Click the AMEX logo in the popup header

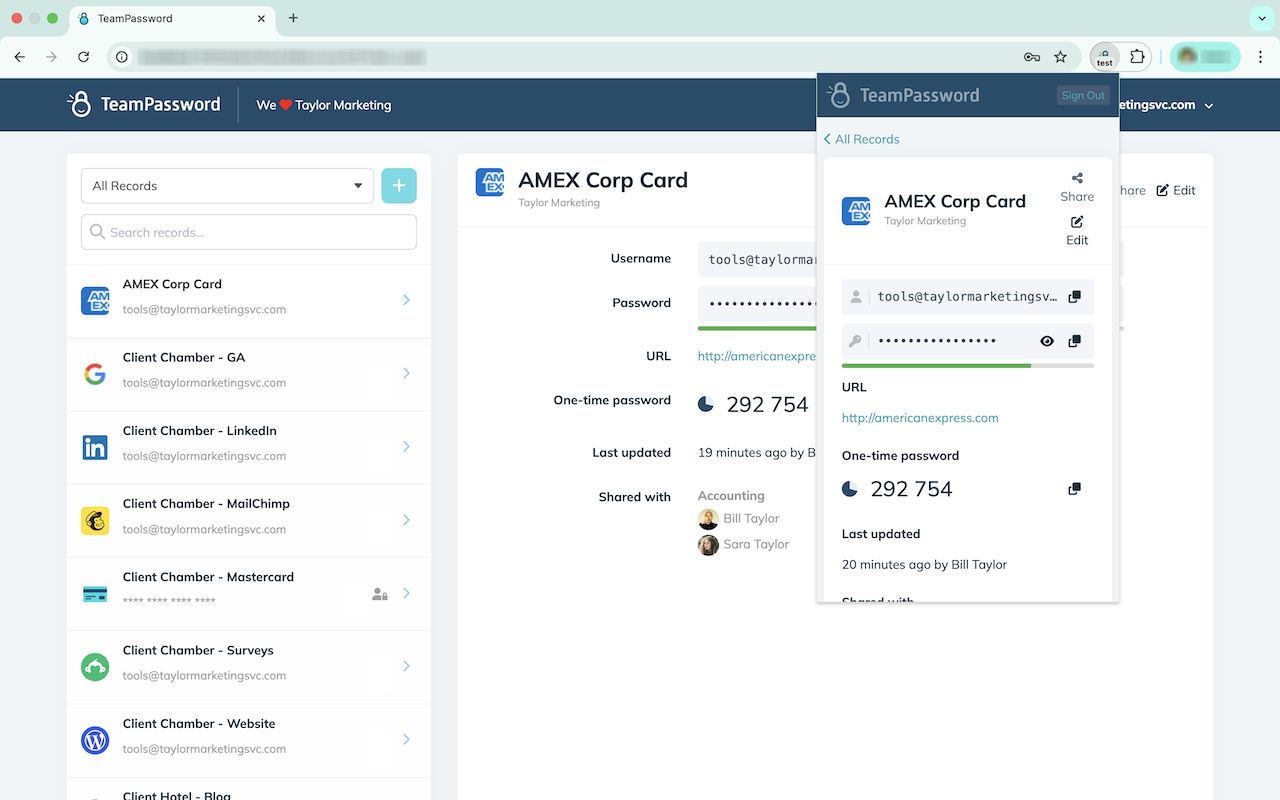856,211
